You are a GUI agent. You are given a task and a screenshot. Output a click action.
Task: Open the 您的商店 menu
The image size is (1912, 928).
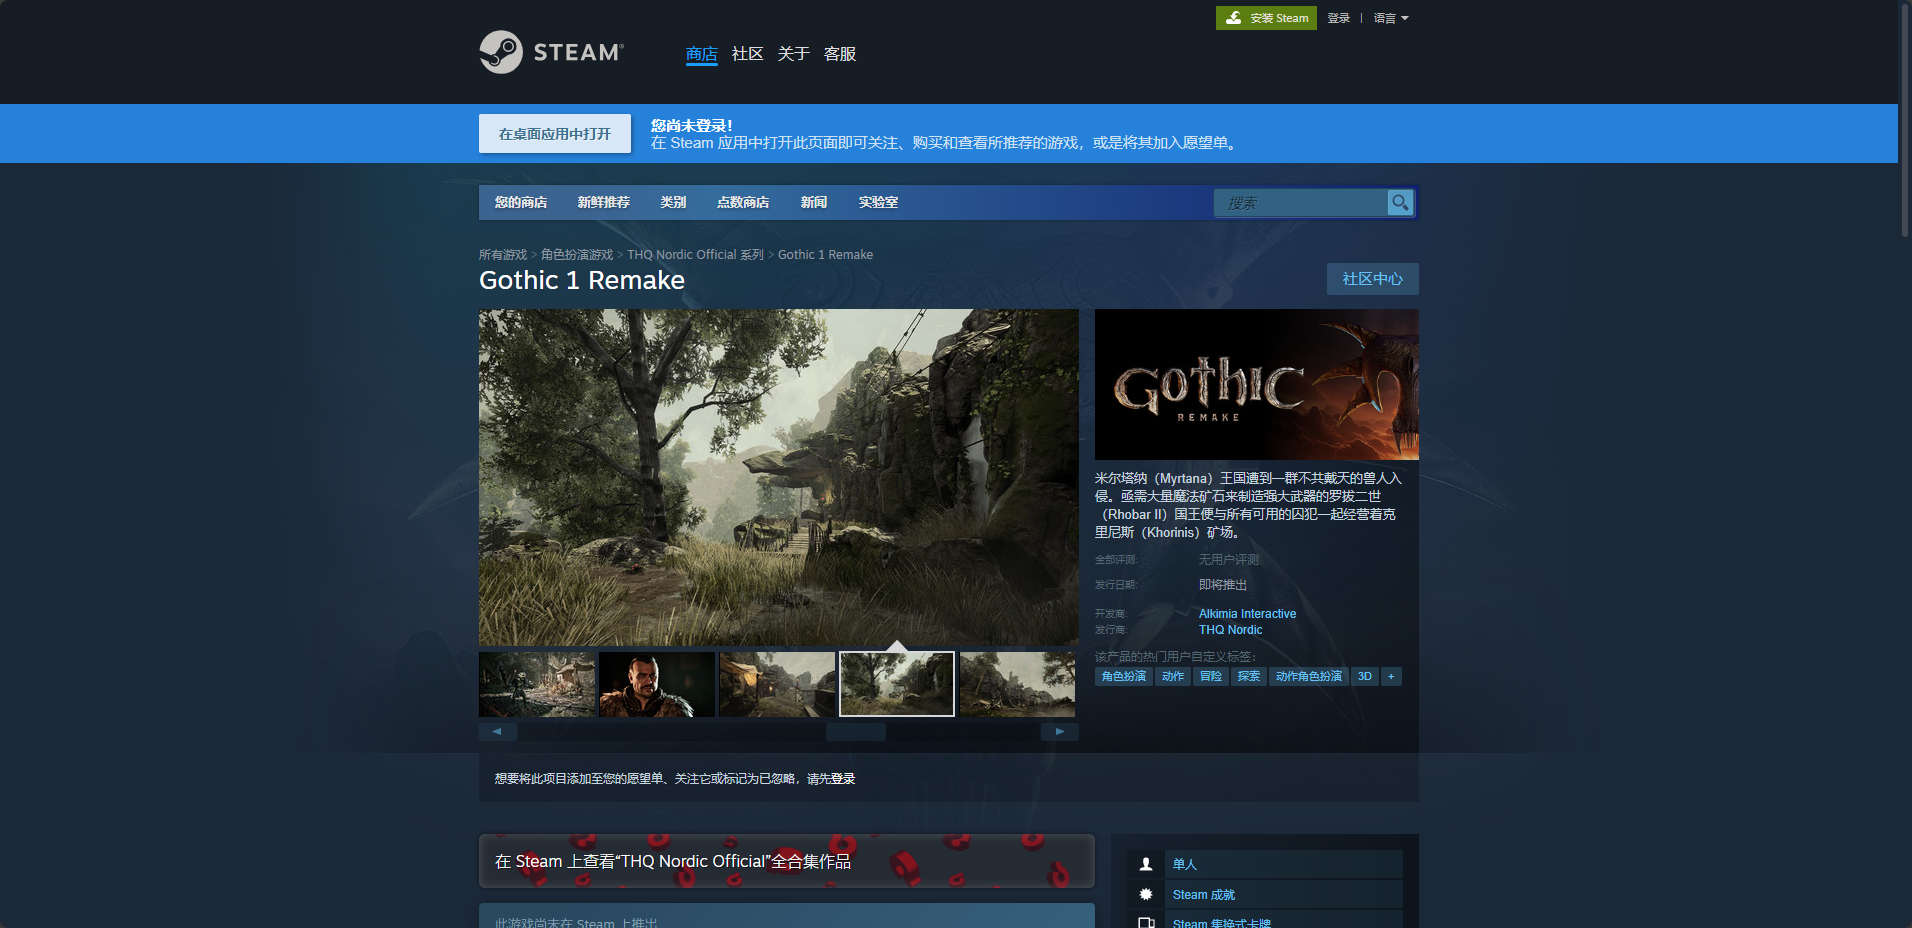coord(521,202)
